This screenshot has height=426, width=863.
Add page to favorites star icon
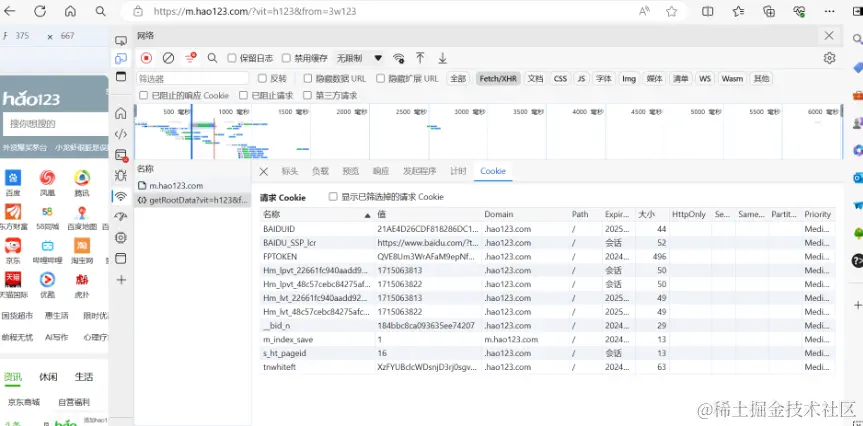tap(671, 11)
